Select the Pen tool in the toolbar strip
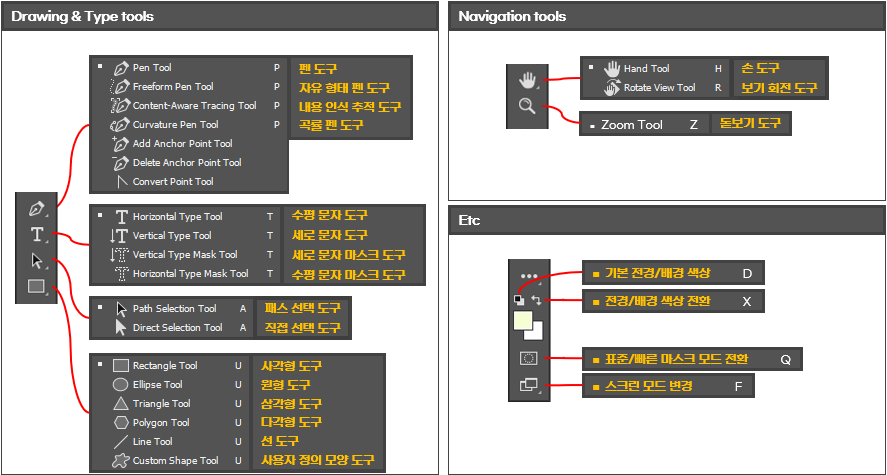 37,209
